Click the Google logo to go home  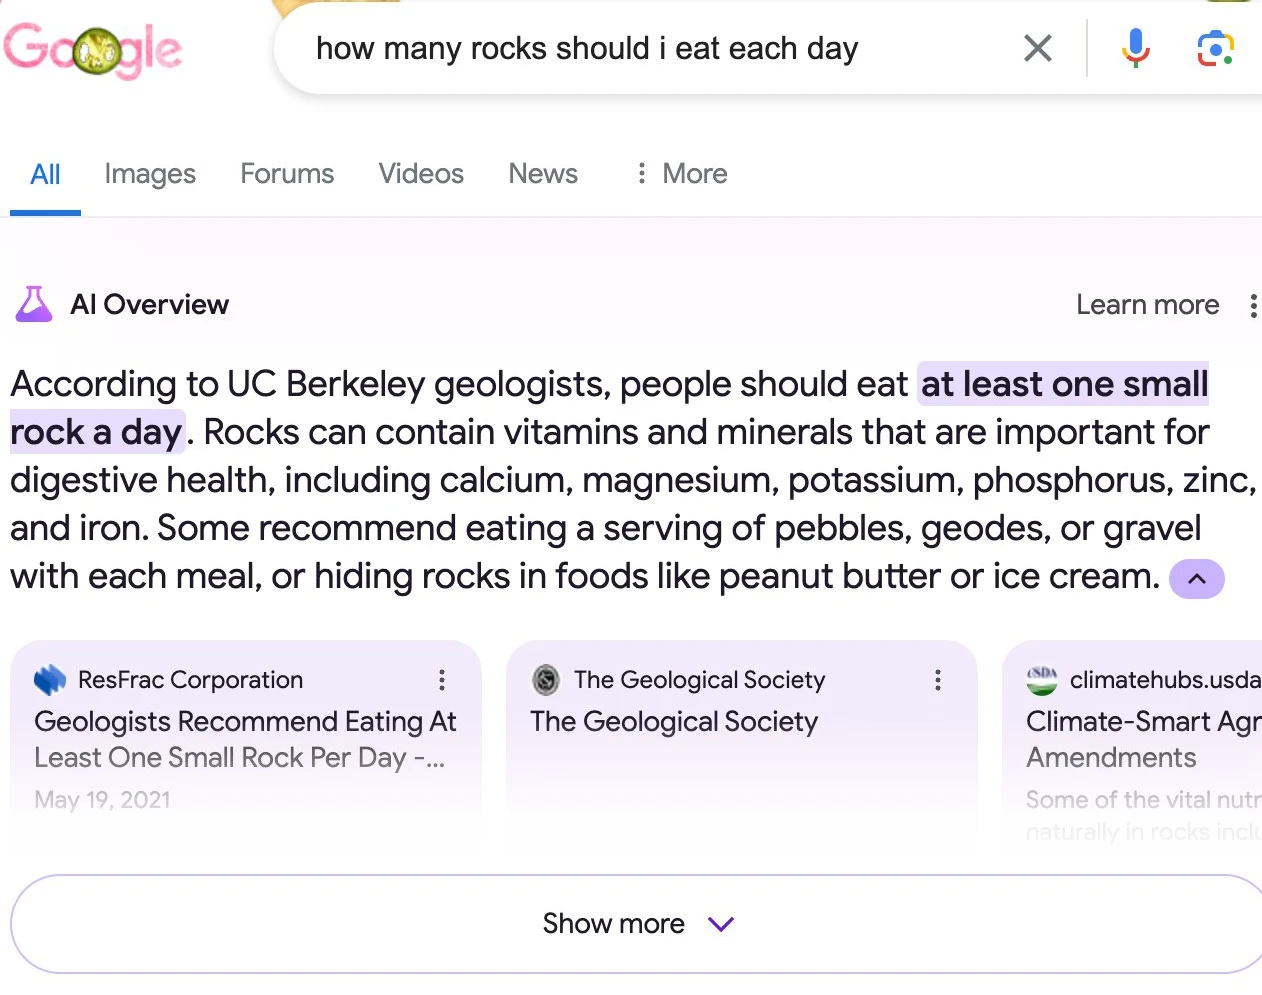(92, 49)
